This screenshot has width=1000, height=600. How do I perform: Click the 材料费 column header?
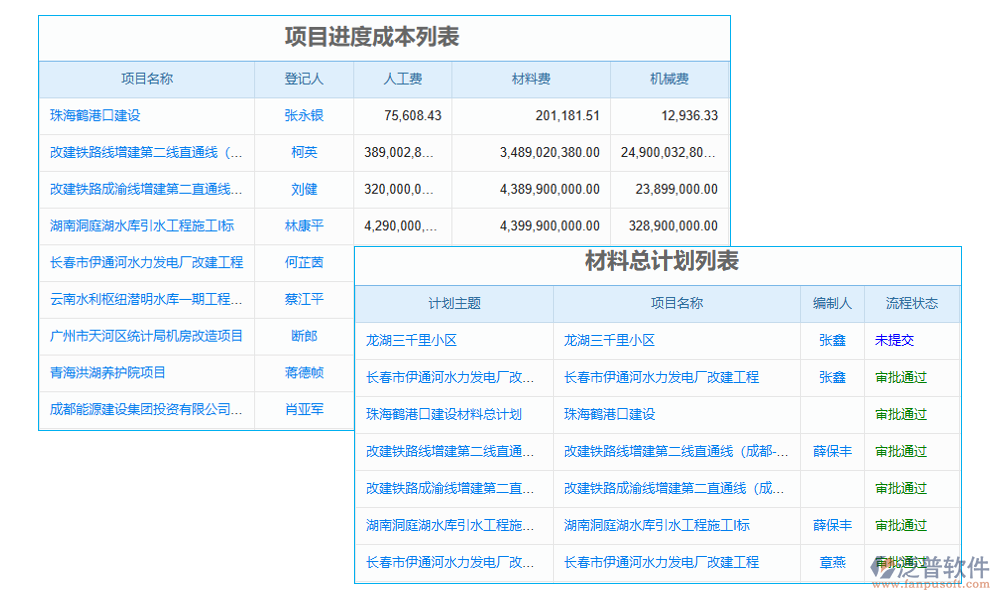(530, 79)
